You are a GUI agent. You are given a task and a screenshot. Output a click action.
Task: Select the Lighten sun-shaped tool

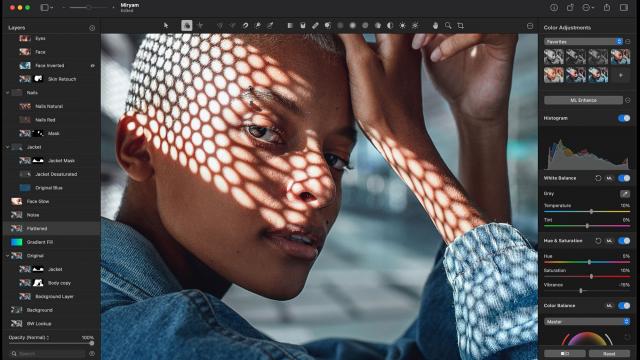tap(402, 25)
